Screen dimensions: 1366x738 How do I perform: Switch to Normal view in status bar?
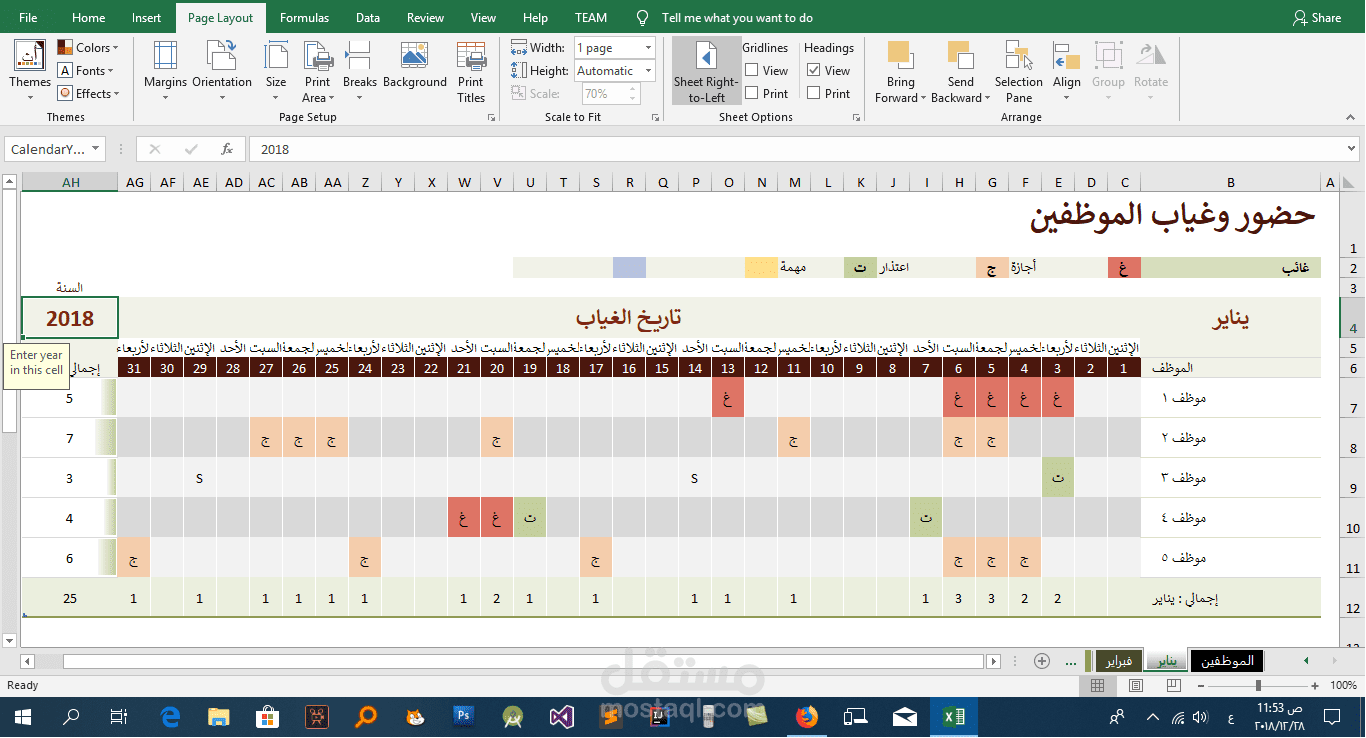pyautogui.click(x=1097, y=685)
